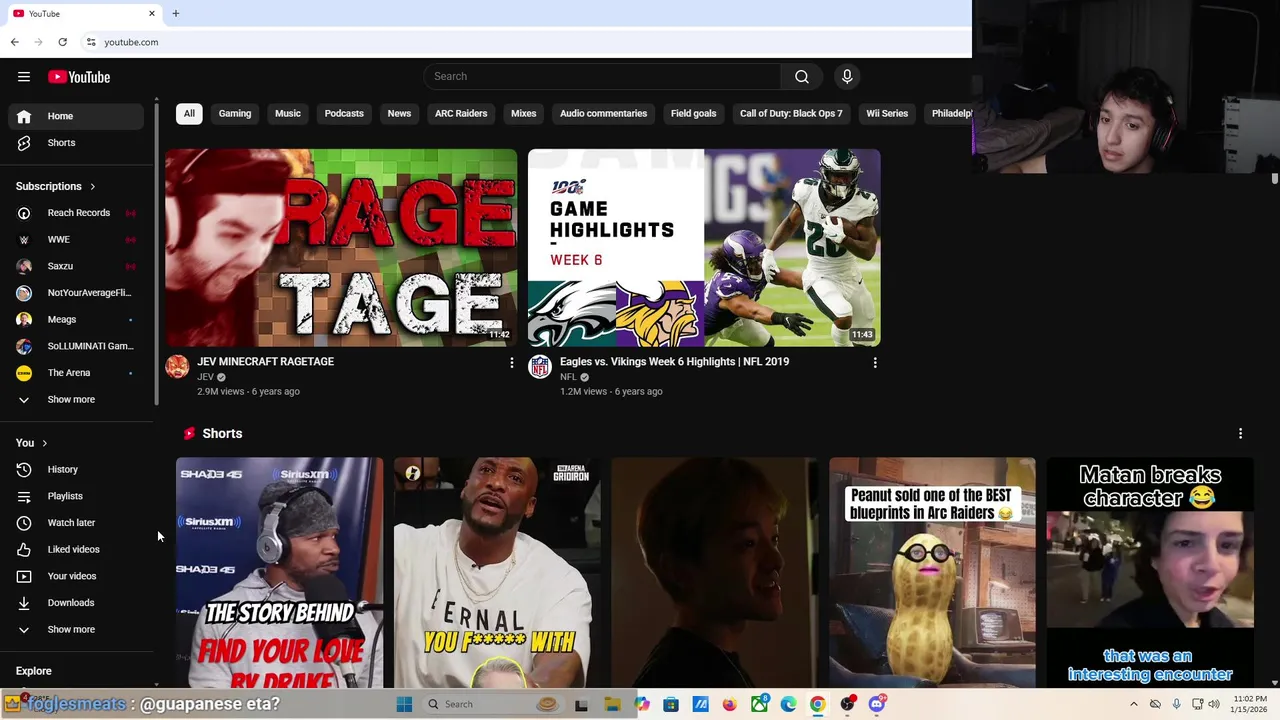Open Google Chrome from the taskbar

[817, 704]
